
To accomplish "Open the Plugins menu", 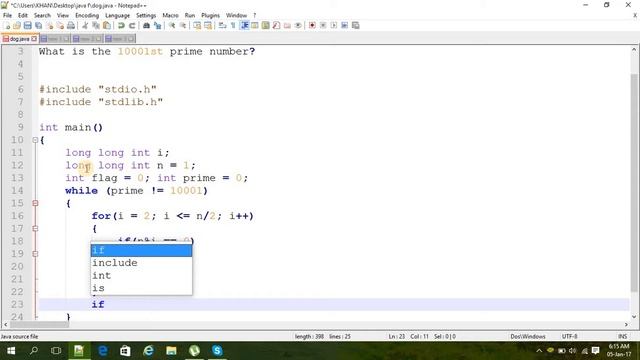I will tap(211, 16).
